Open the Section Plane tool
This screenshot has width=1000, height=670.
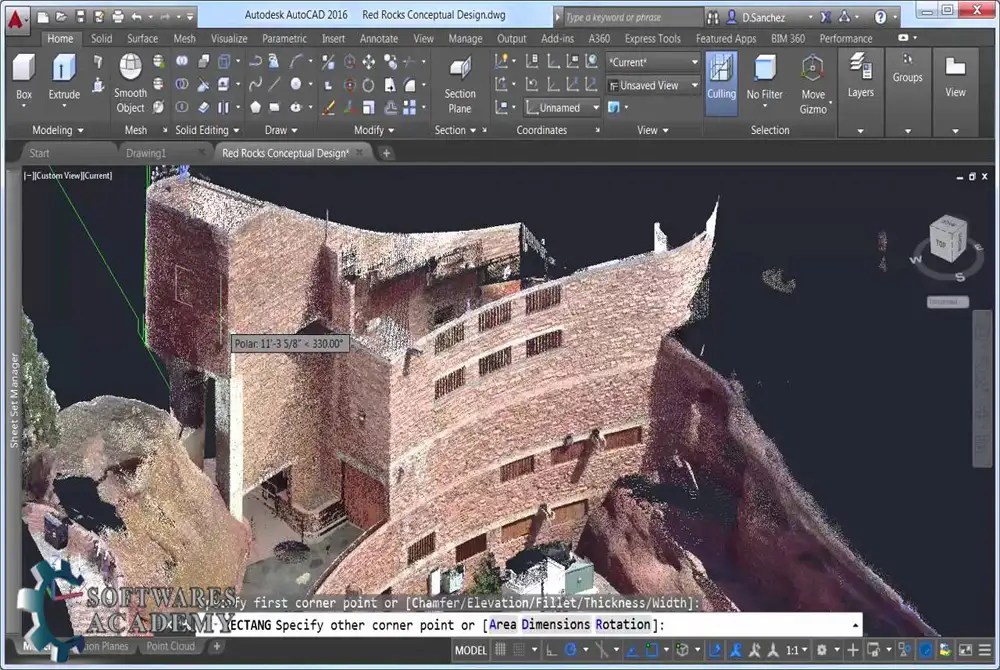(x=459, y=85)
